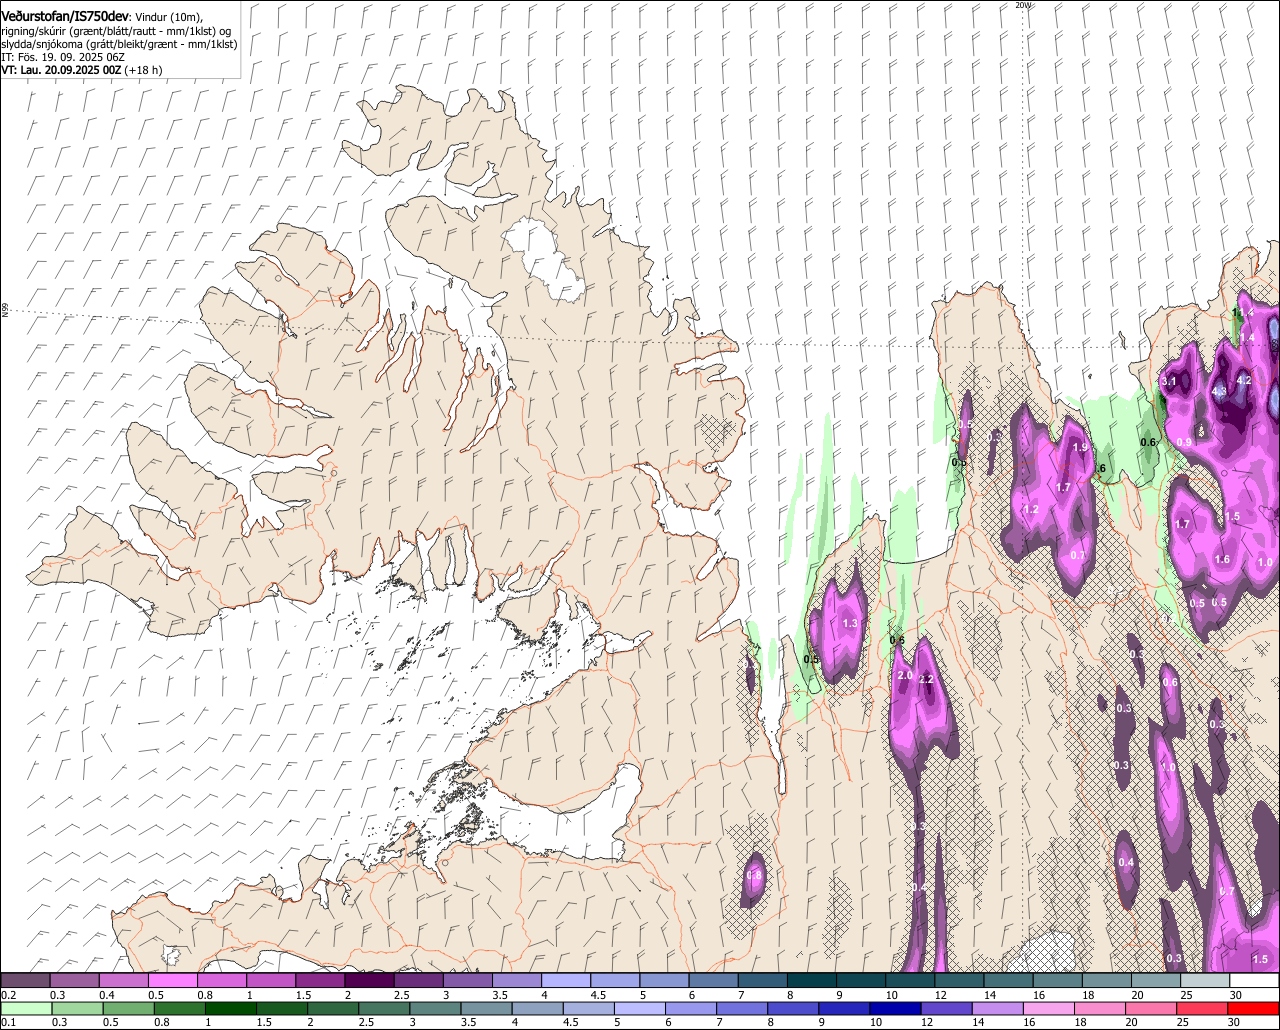1280x1030 pixels.
Task: Select the purple swatch above the 0.2 label
Action: click(25, 980)
